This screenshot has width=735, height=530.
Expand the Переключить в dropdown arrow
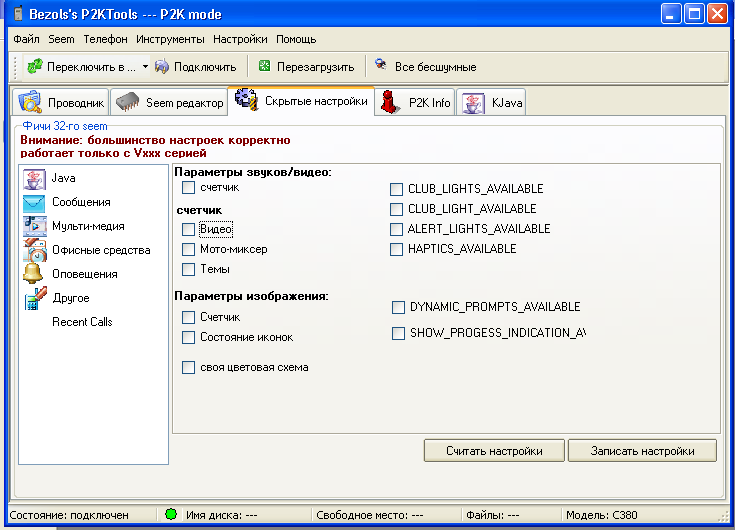tap(145, 67)
